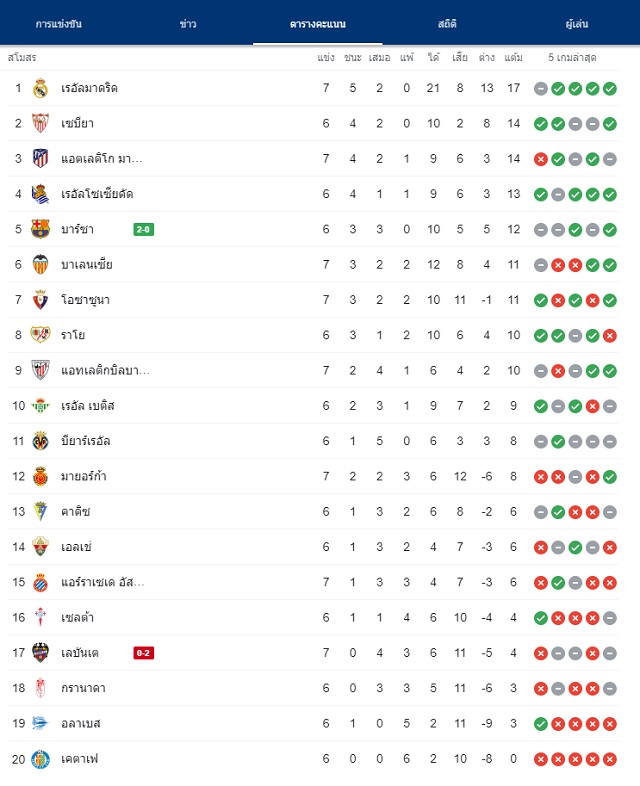Open the ข่าว tab

188,24
